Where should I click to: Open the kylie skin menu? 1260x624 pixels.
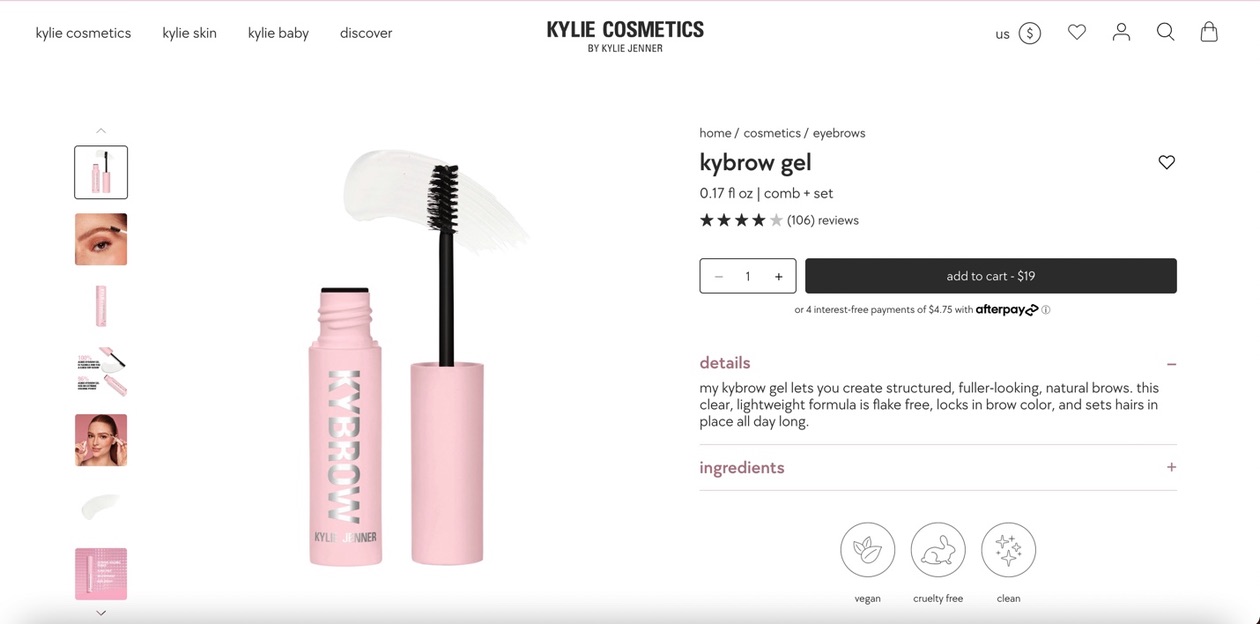tap(189, 33)
